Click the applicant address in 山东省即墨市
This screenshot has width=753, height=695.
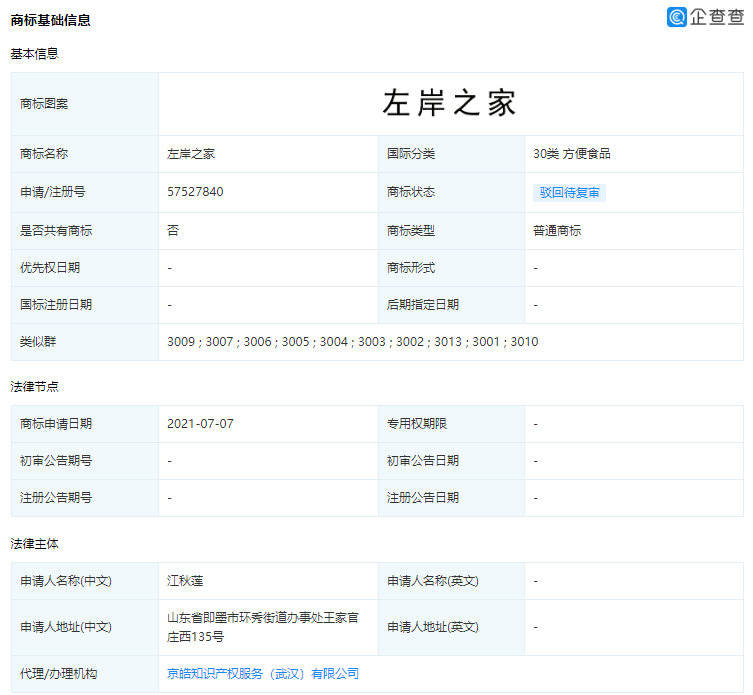[263, 627]
